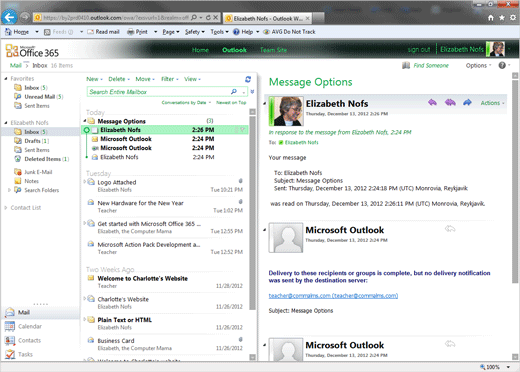Open the Drafts folder
Screen dimensions: 520x372
(32, 141)
